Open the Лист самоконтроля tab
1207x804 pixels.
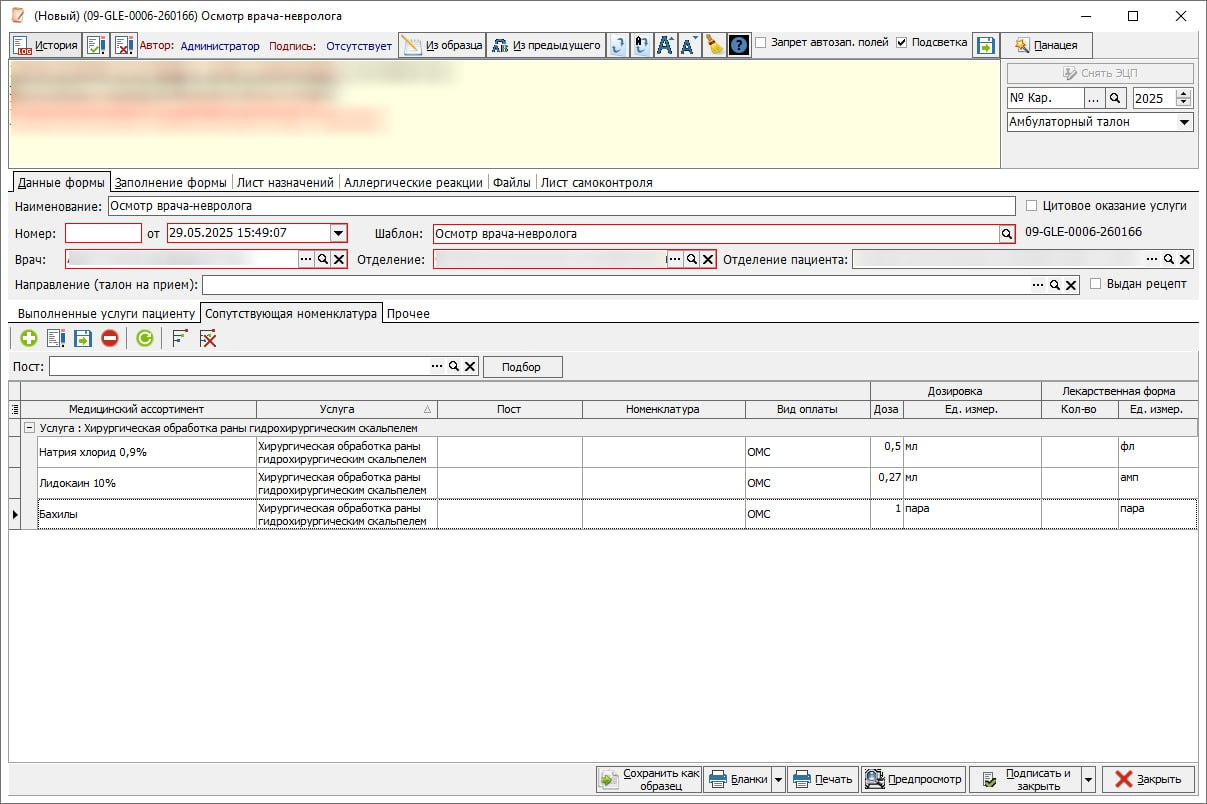597,183
